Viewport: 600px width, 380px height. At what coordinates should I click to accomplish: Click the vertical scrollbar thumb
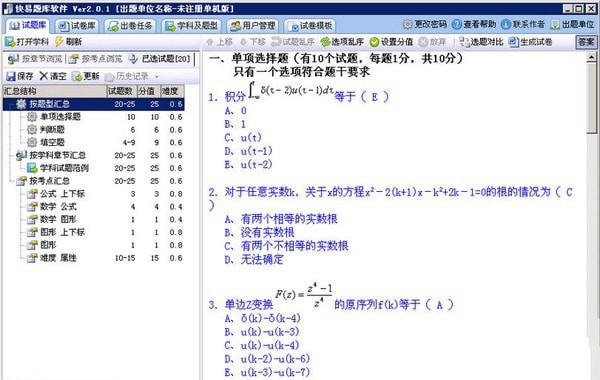point(592,98)
